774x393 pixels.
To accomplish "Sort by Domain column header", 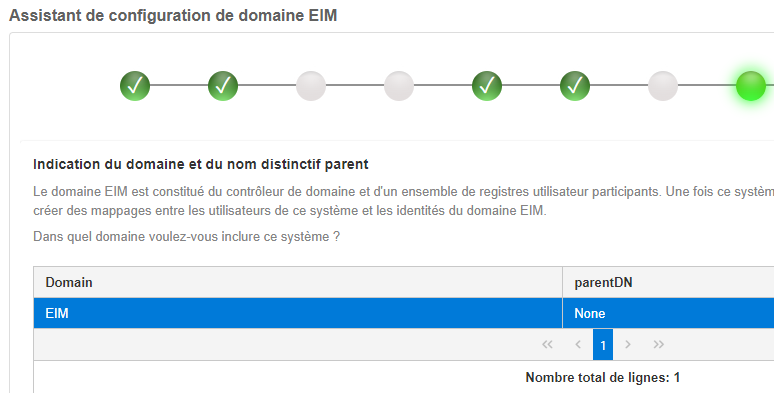I will [298, 282].
